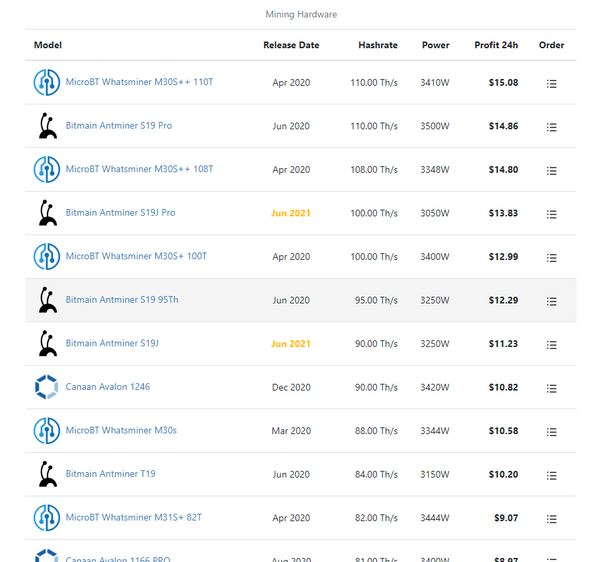
Task: Open order list icon for Antminer T19 row
Action: [551, 476]
